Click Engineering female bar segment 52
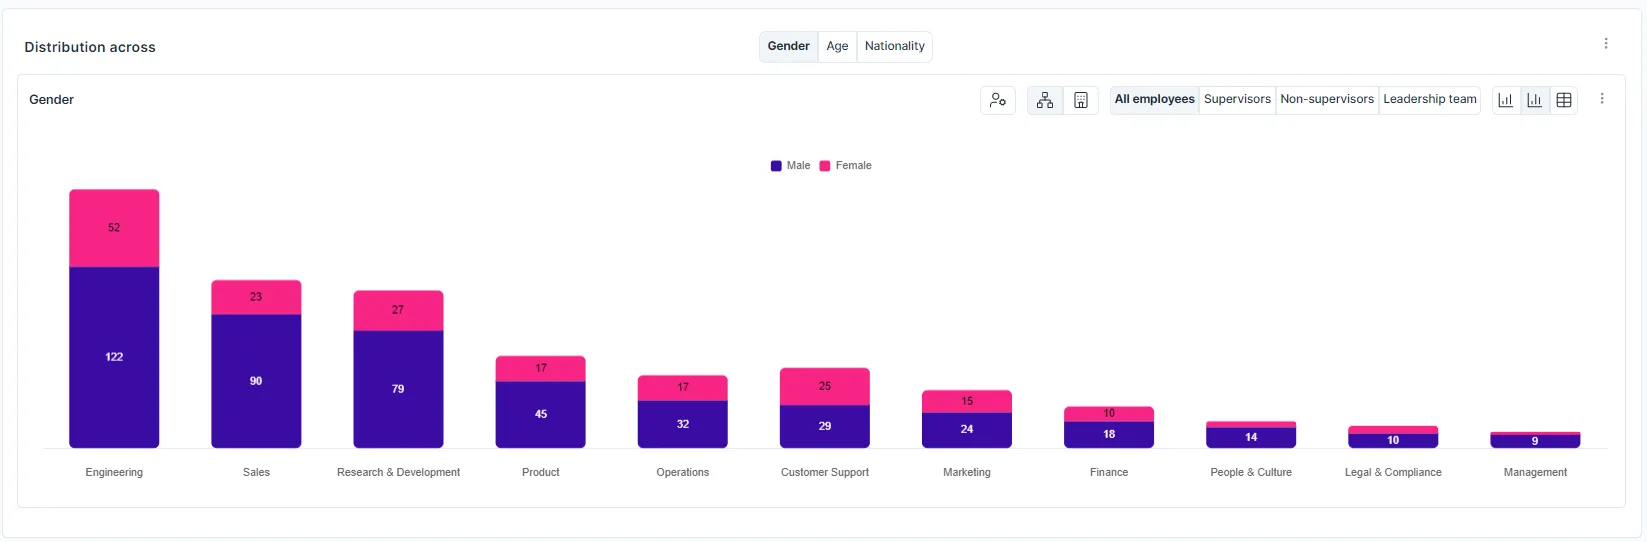 [x=114, y=228]
